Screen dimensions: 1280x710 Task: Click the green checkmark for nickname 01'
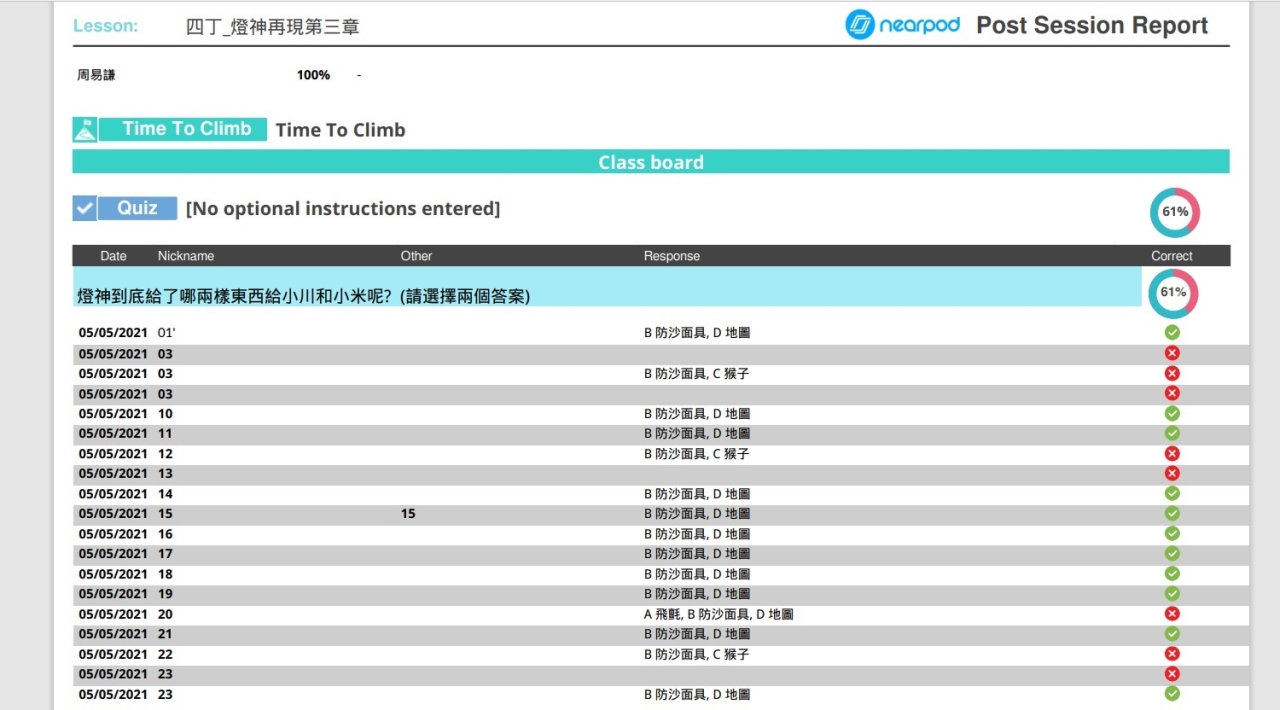pyautogui.click(x=1172, y=332)
